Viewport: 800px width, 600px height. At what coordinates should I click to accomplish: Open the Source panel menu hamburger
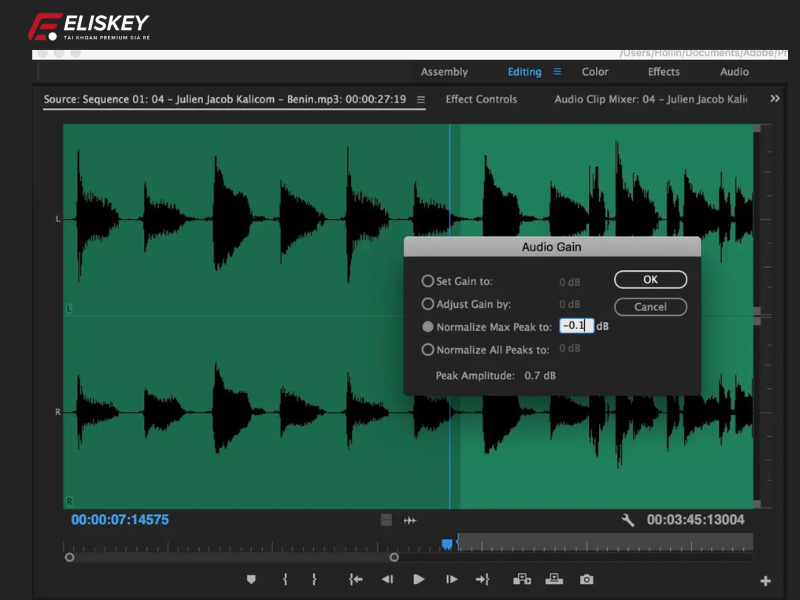click(422, 99)
